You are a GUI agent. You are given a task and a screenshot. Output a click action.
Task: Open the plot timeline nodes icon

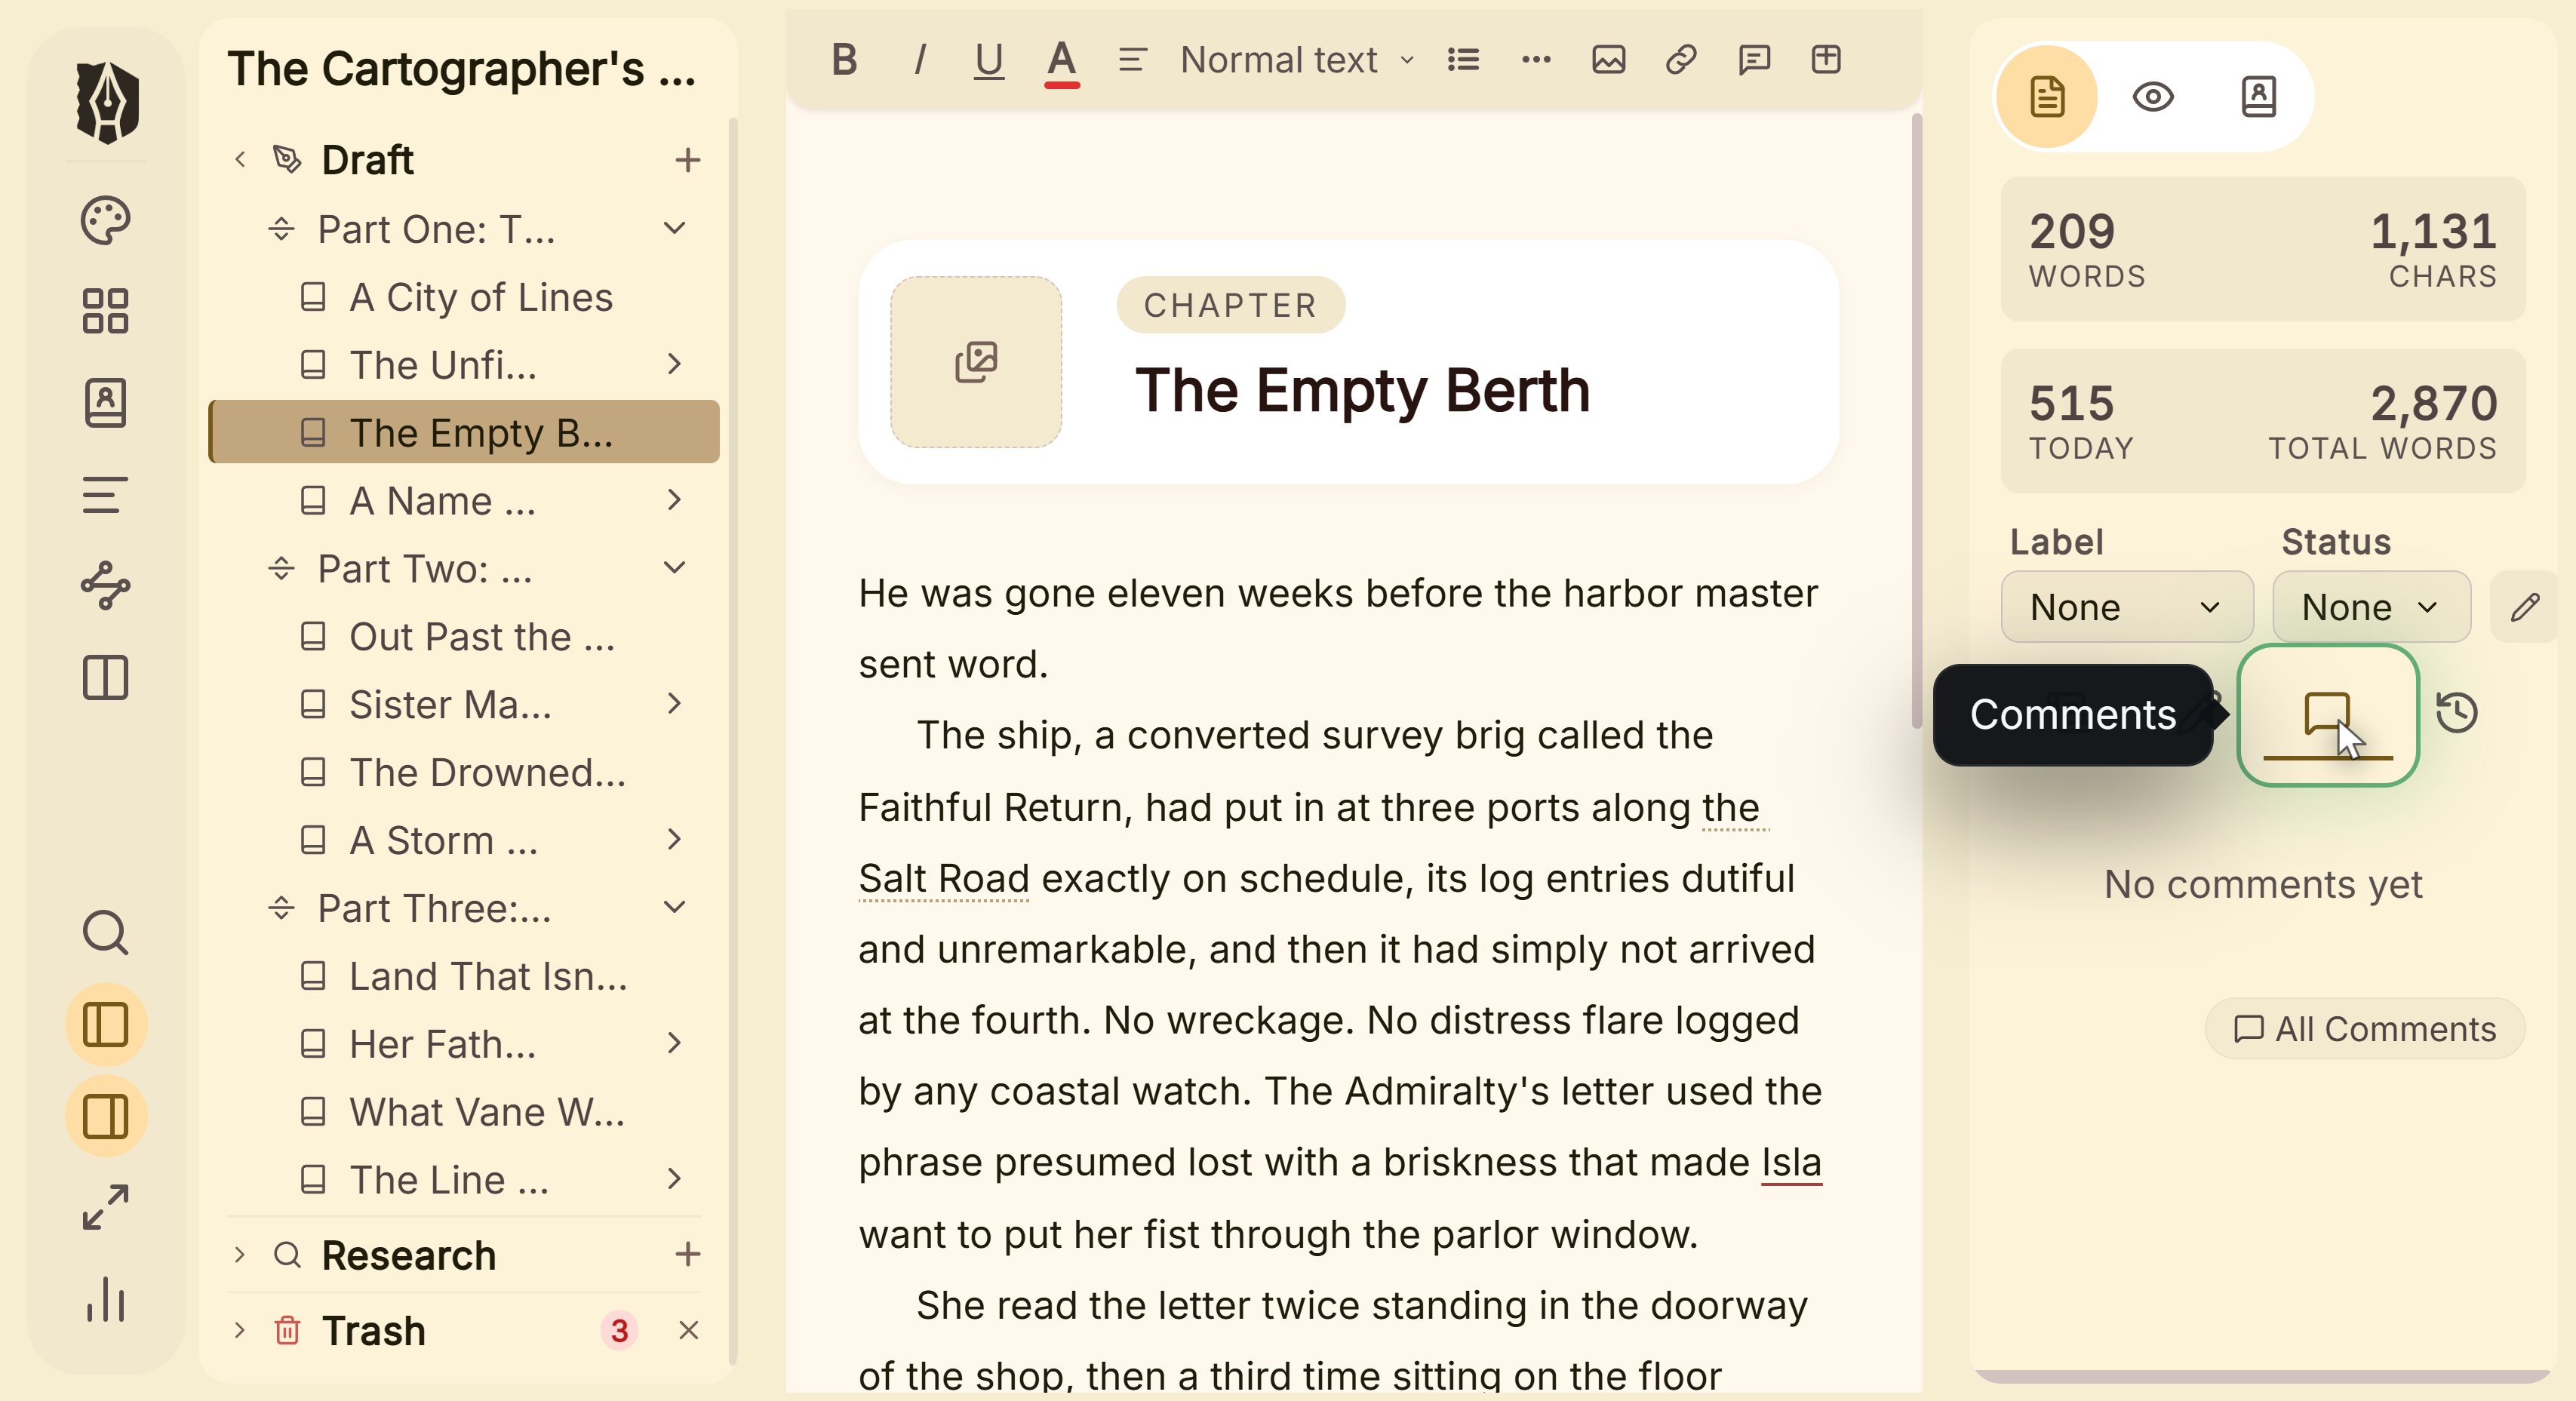coord(106,585)
